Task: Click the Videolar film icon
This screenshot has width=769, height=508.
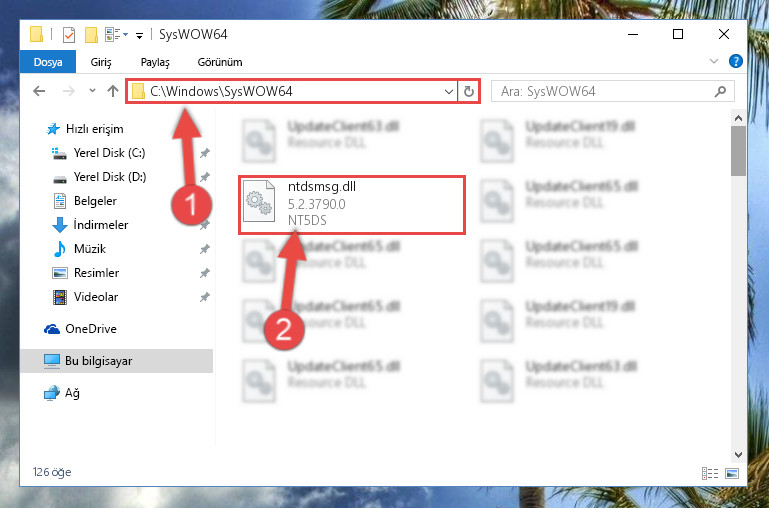Action: coord(59,297)
